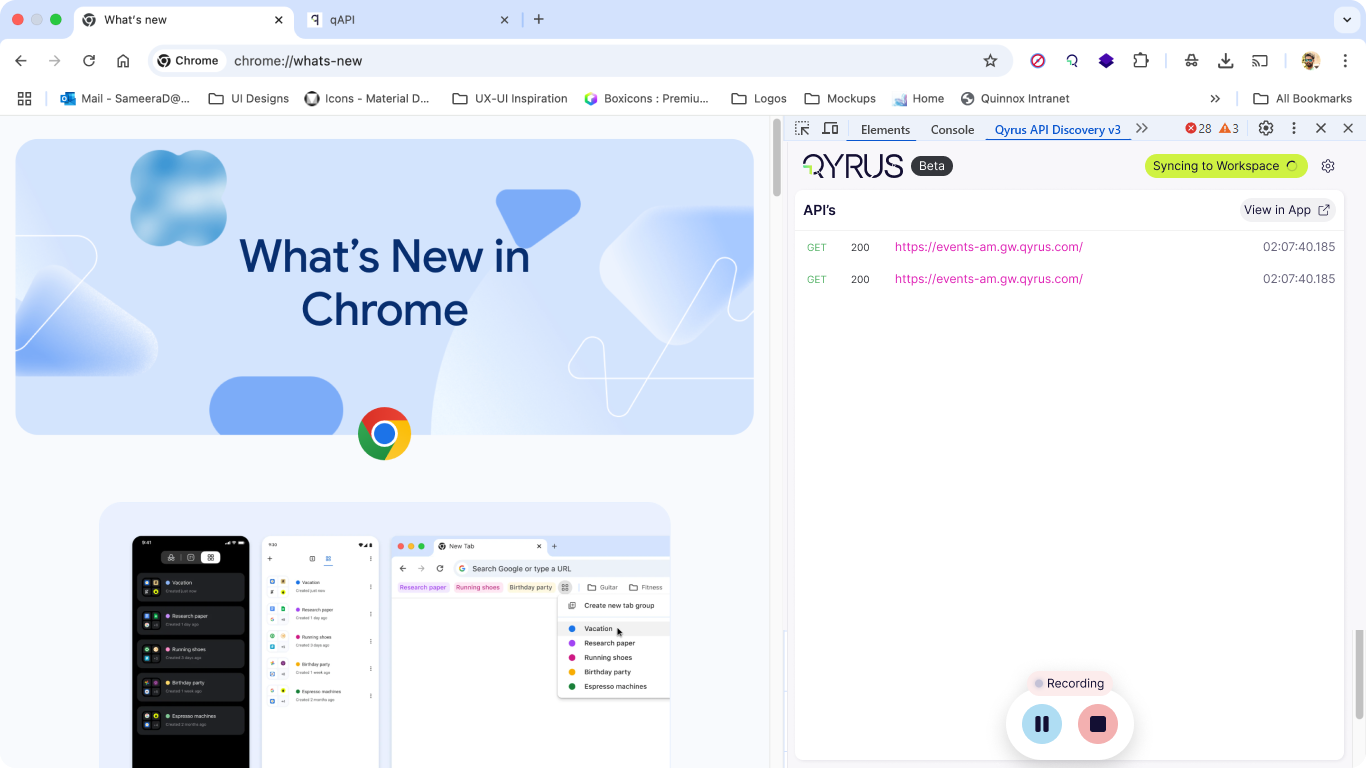Viewport: 1366px width, 768px height.
Task: Expand the UI Designs bookmark folder
Action: [x=248, y=98]
